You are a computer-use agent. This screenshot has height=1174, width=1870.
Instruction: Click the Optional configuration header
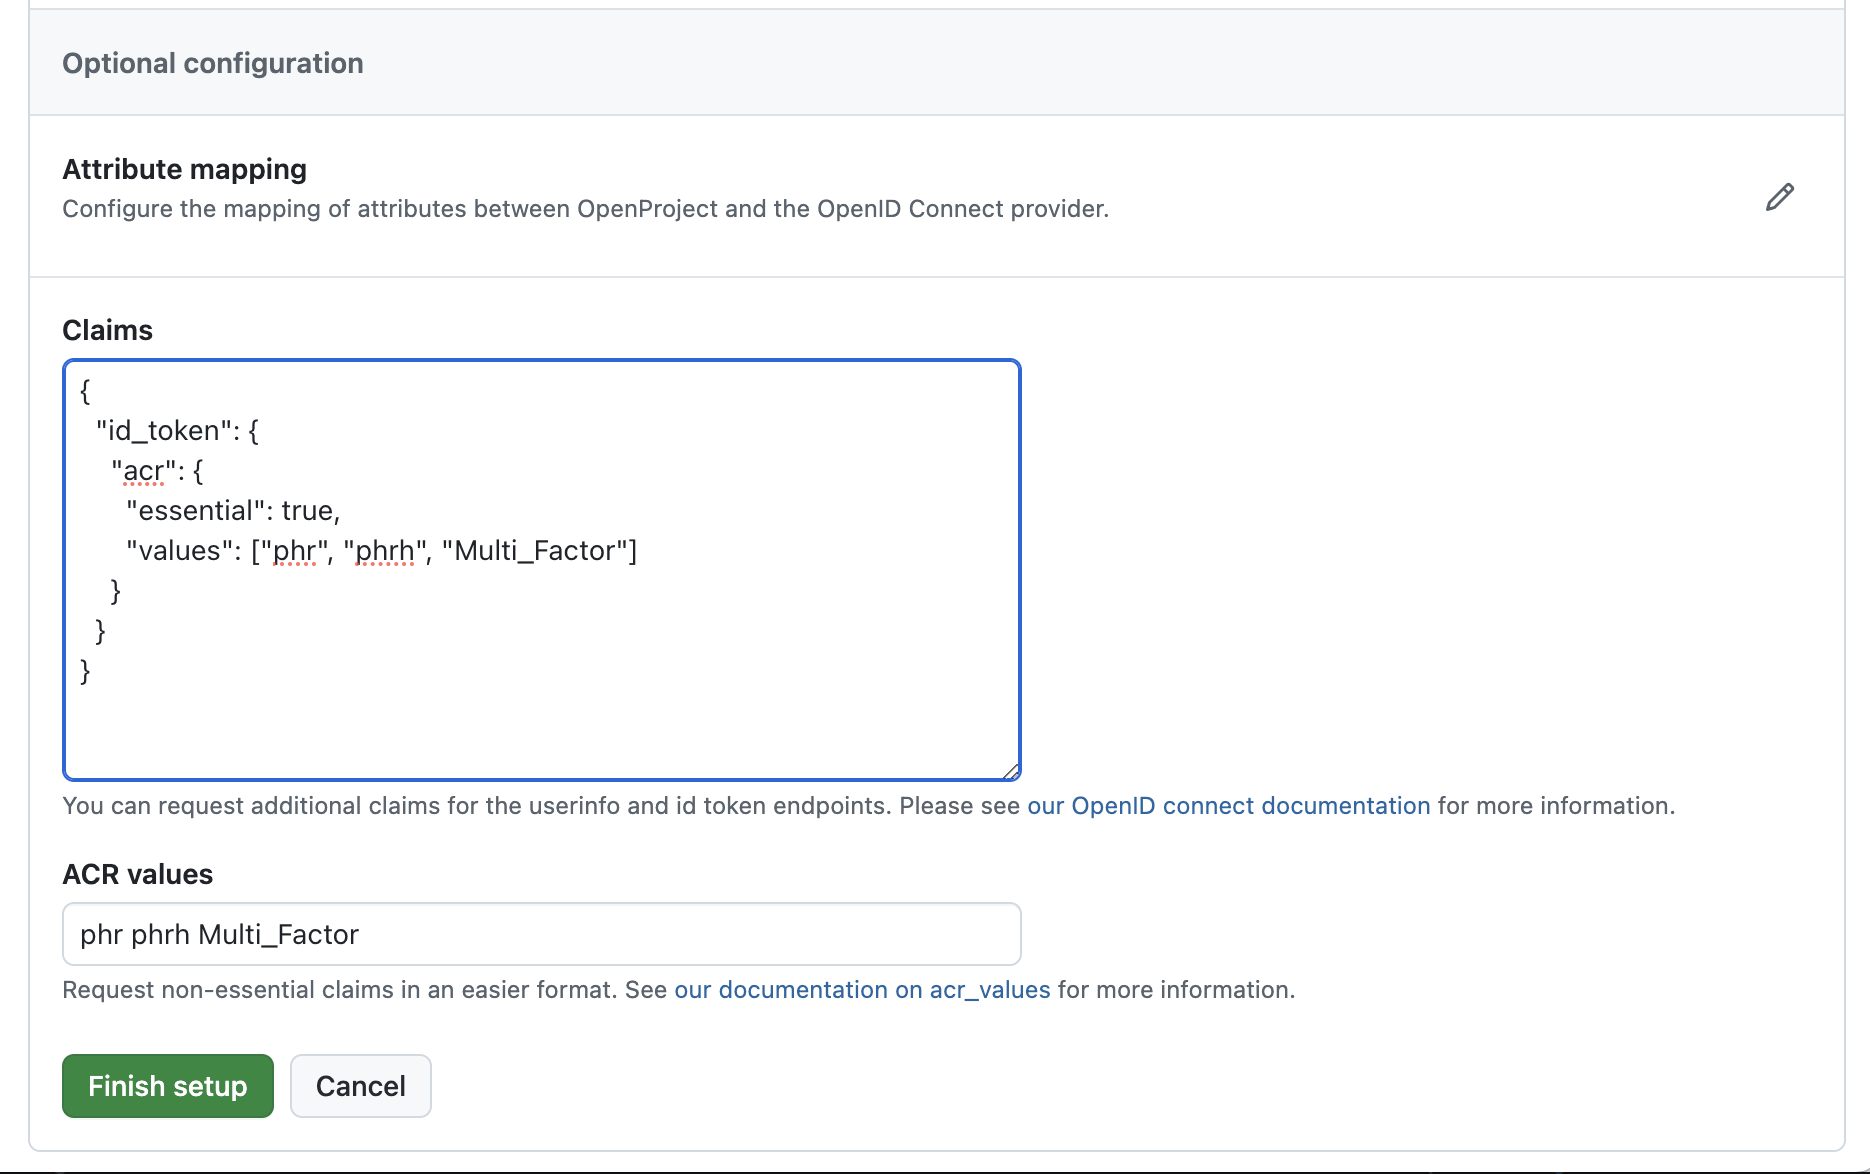tap(213, 63)
